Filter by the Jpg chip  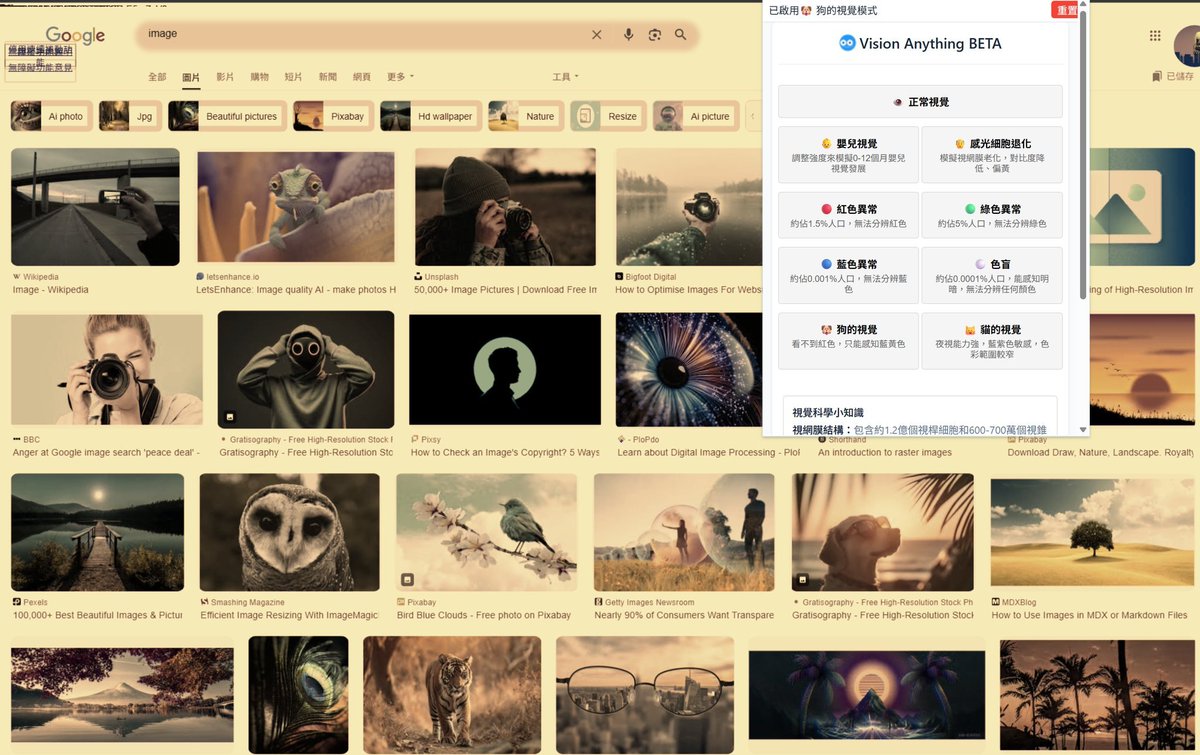click(x=130, y=116)
